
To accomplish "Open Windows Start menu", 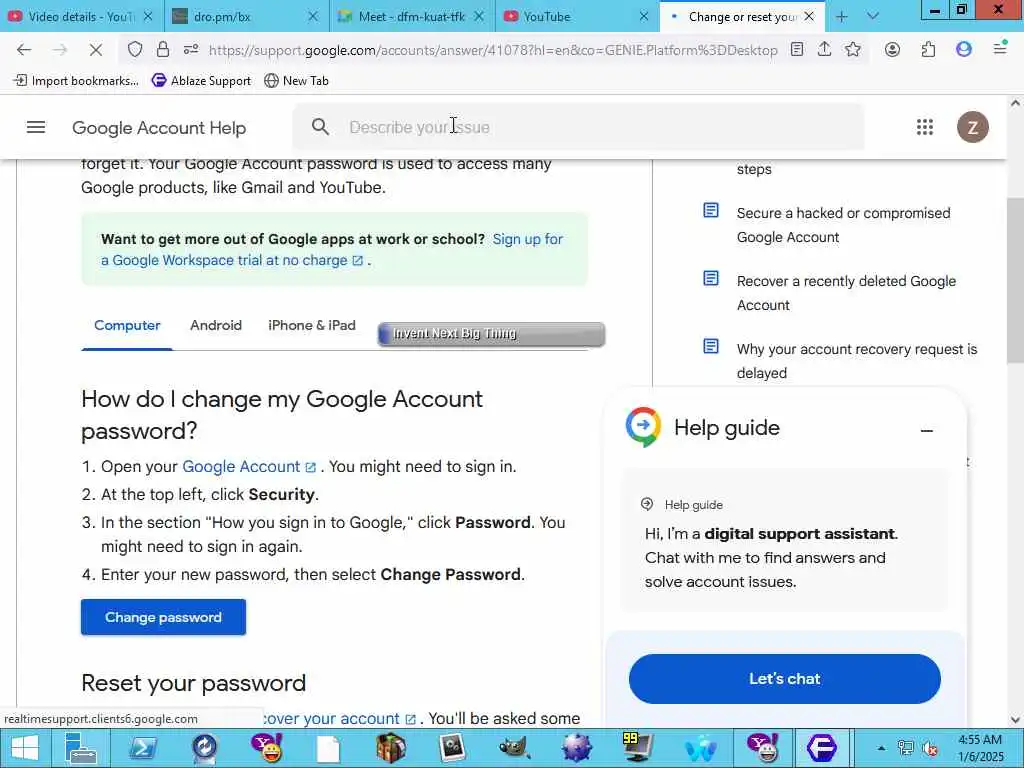I will 25,748.
